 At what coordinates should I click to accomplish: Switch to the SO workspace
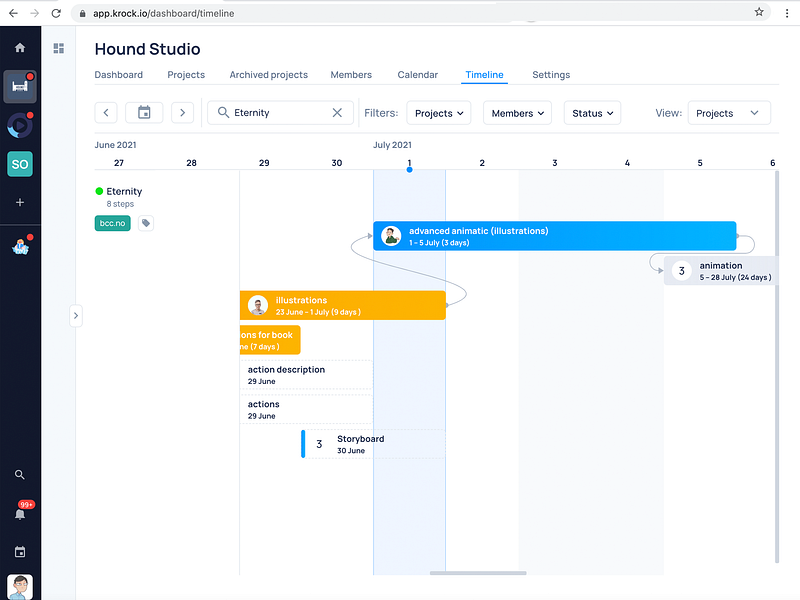pyautogui.click(x=20, y=164)
